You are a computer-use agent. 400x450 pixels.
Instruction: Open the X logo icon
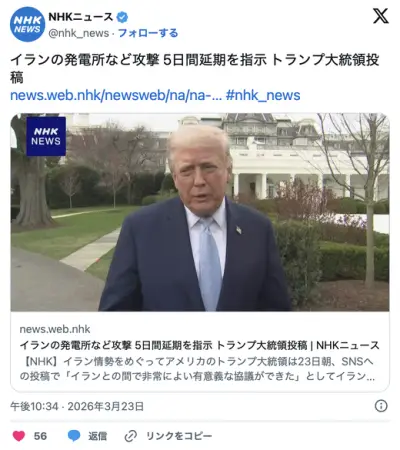pyautogui.click(x=381, y=16)
